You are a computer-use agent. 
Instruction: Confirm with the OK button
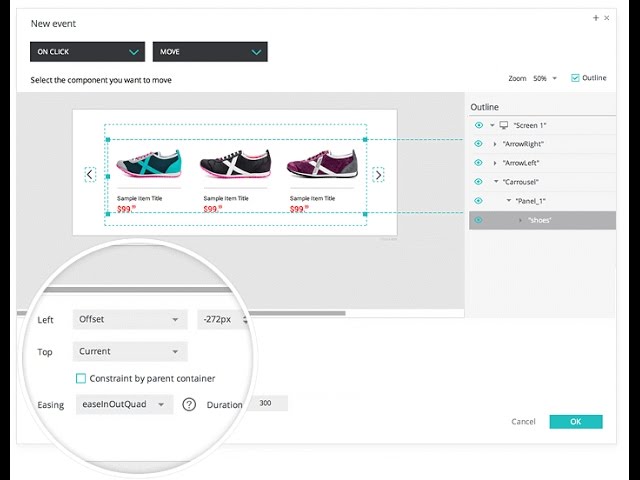(576, 422)
